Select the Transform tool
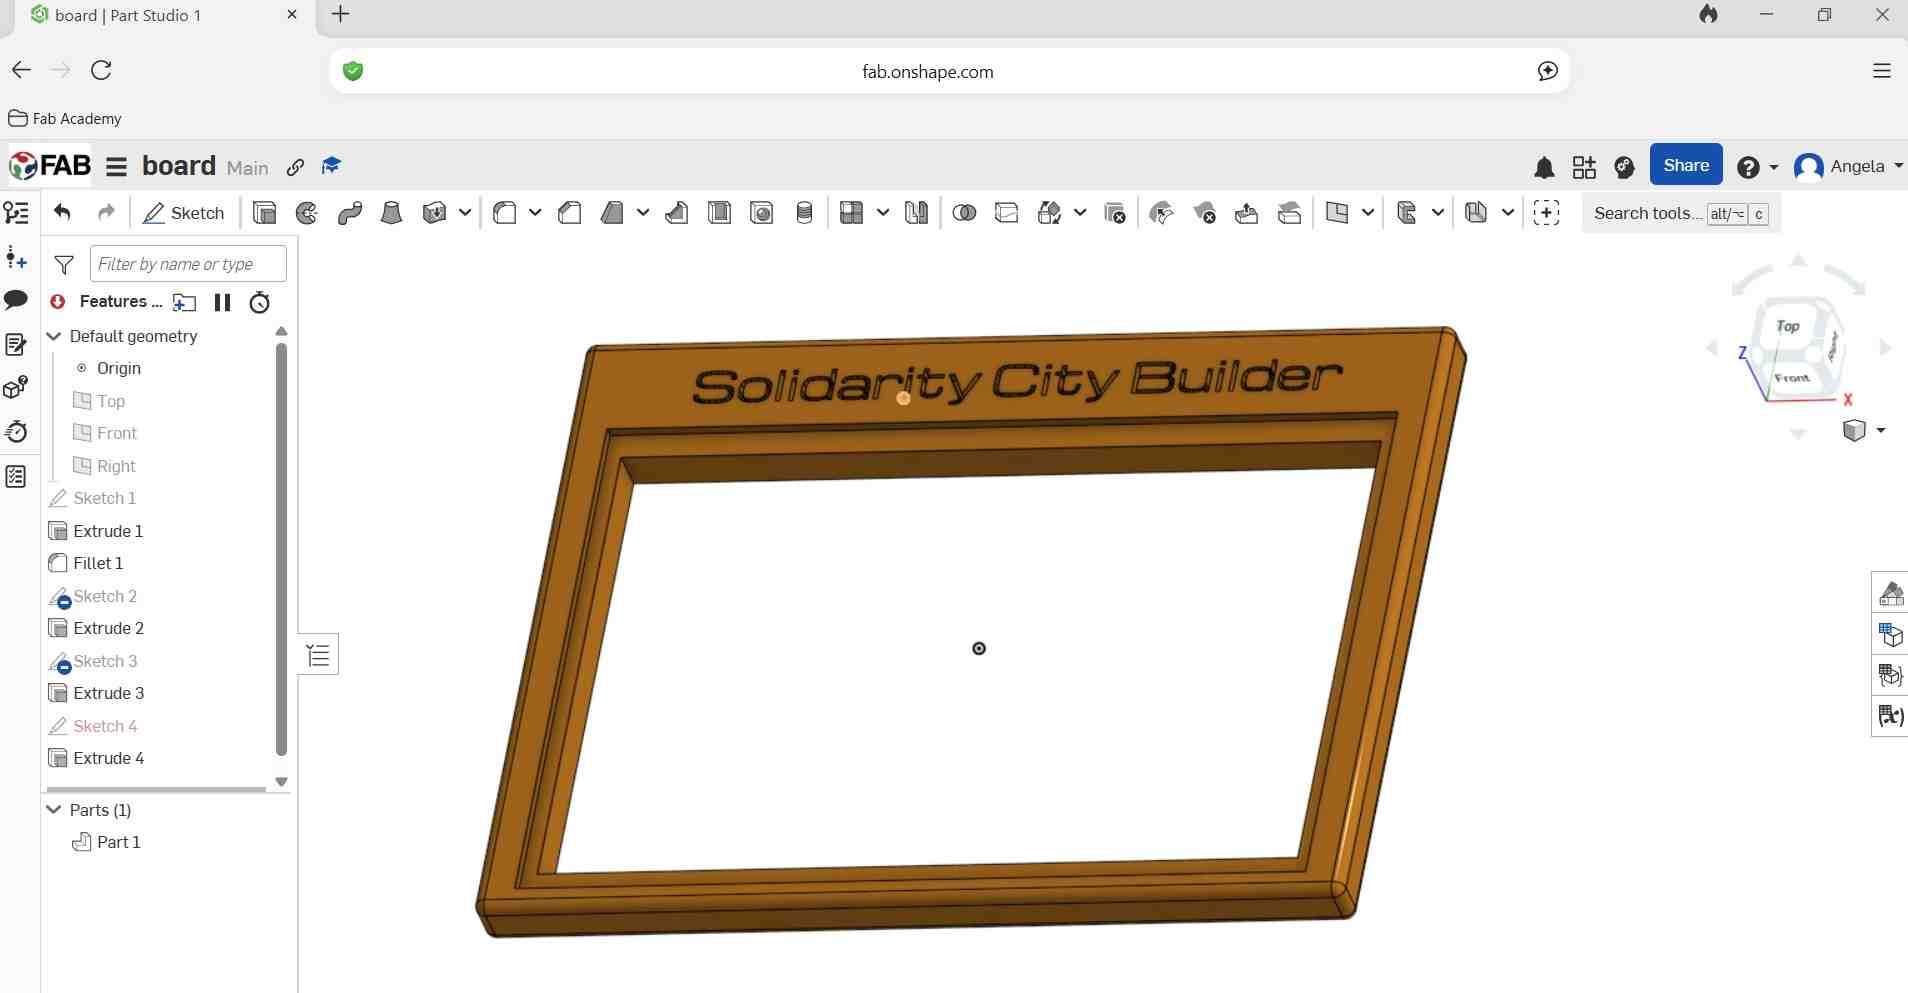The height and width of the screenshot is (993, 1908). coord(1049,213)
